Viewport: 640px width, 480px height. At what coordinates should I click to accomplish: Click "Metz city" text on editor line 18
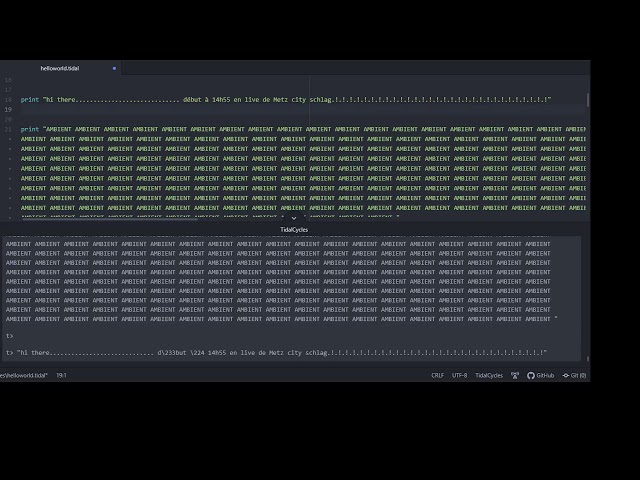pos(289,100)
